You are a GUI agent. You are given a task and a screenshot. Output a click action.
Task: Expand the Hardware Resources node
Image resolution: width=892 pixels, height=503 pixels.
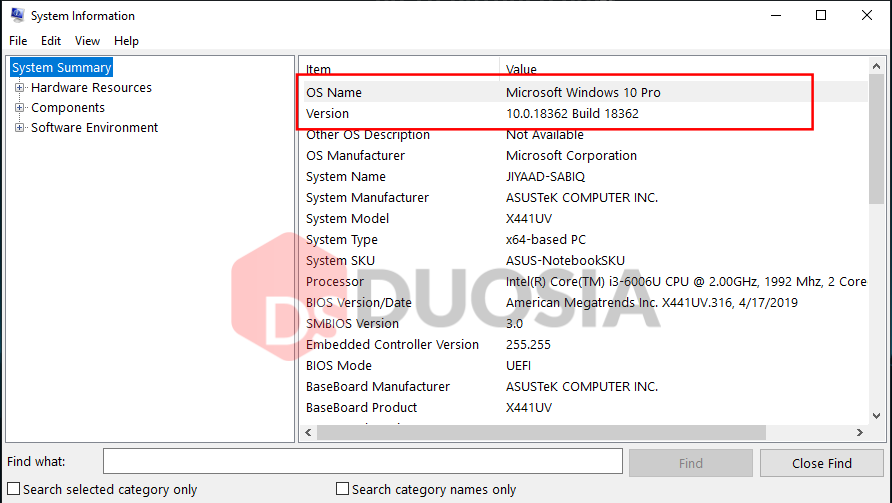[x=19, y=88]
